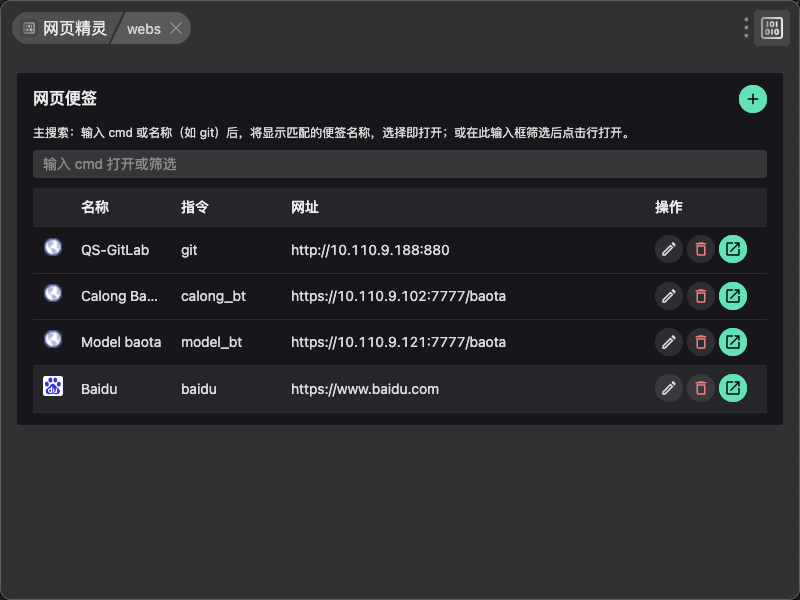Click the green add bookmark plus button
The width and height of the screenshot is (800, 600).
click(753, 99)
